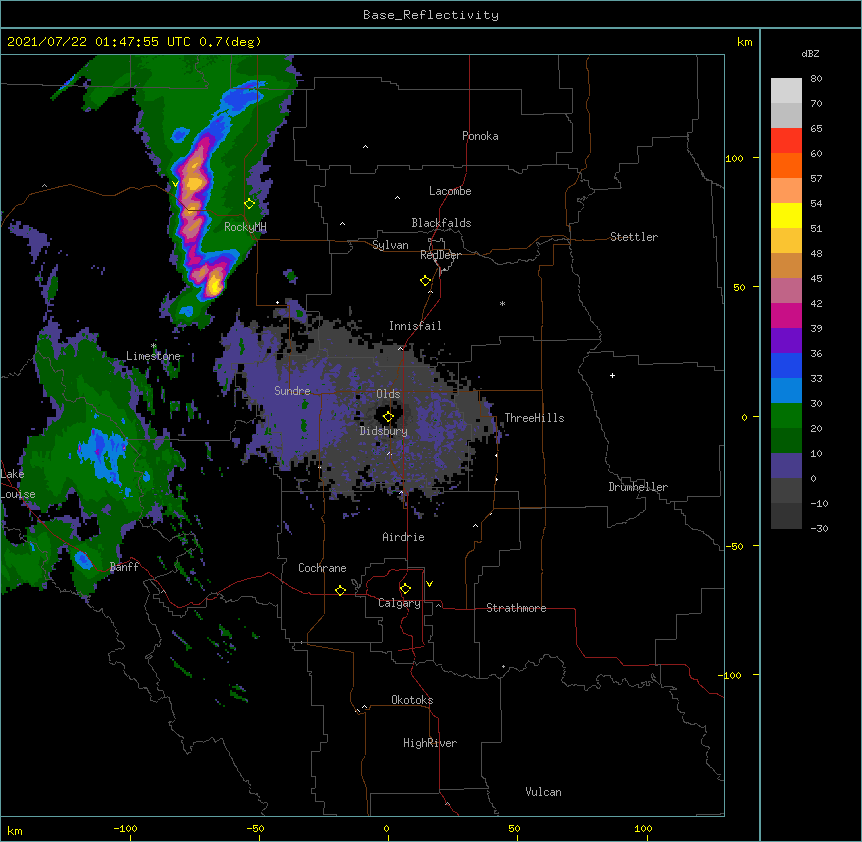
Task: Click the Ponoka city label
Action: (x=480, y=136)
